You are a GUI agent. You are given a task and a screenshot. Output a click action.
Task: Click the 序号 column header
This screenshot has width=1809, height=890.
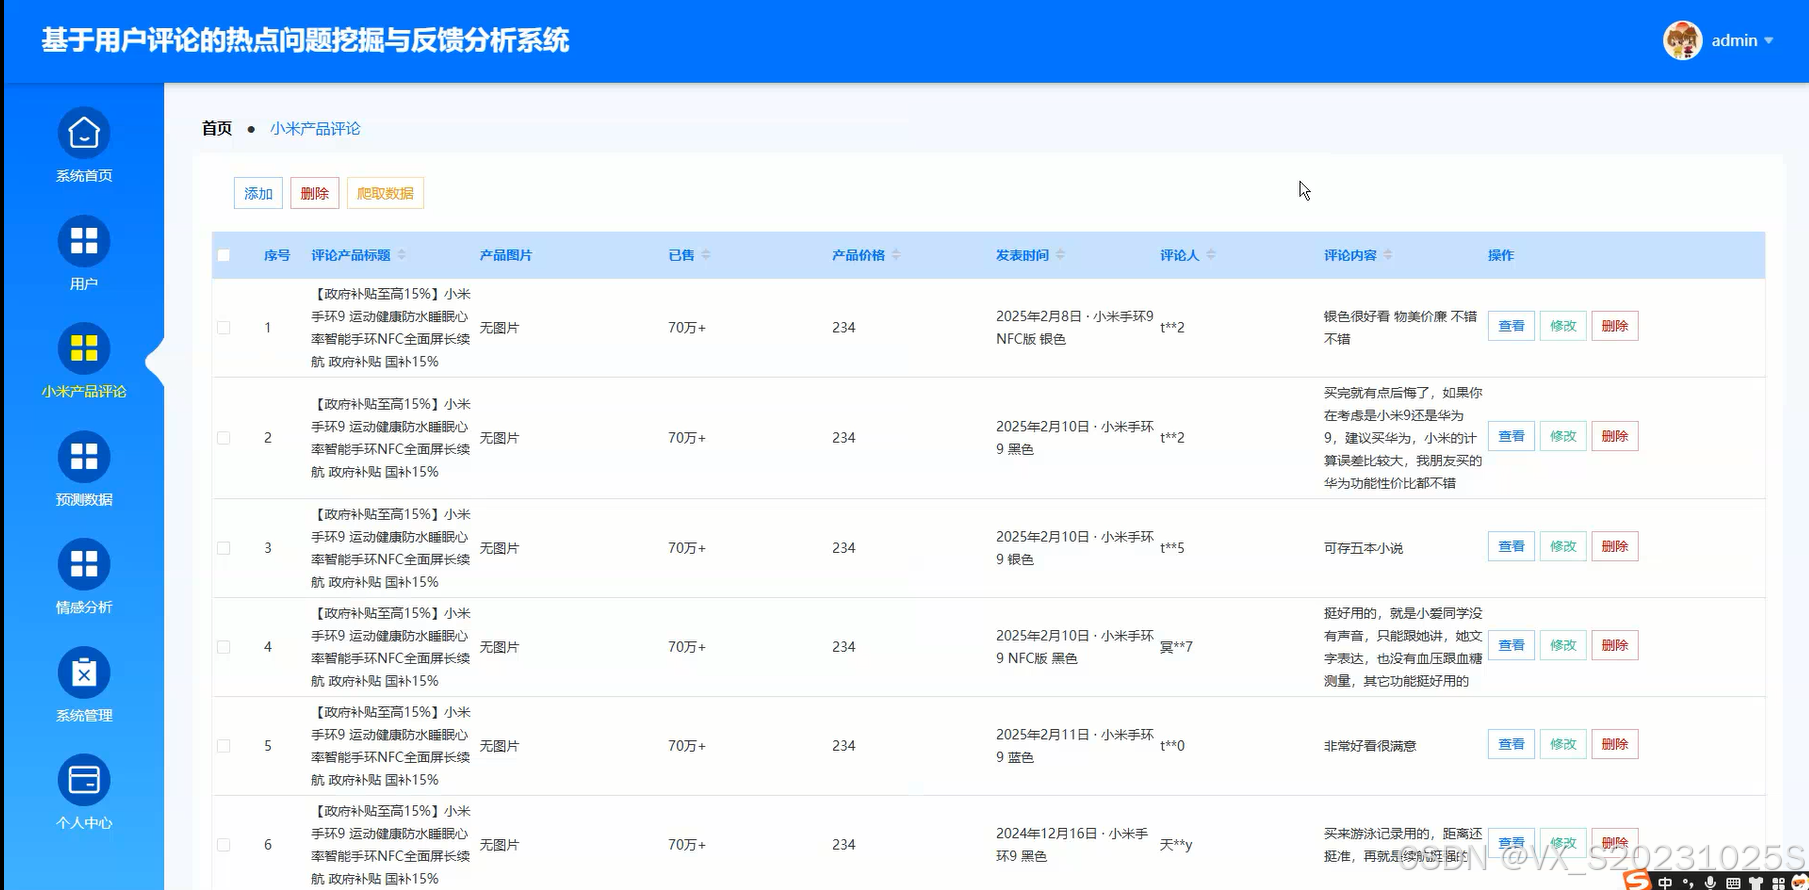coord(277,255)
